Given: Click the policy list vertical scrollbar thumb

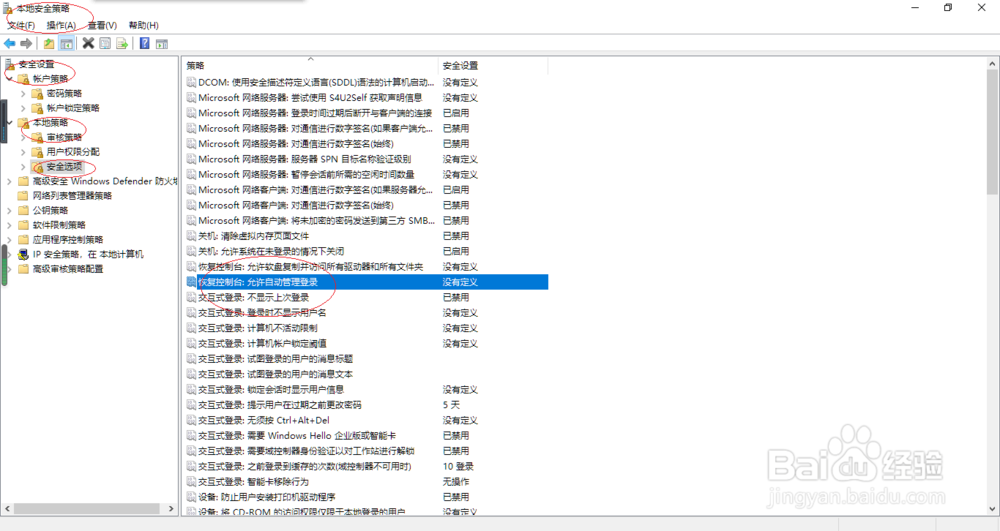Looking at the screenshot, I should tap(992, 133).
